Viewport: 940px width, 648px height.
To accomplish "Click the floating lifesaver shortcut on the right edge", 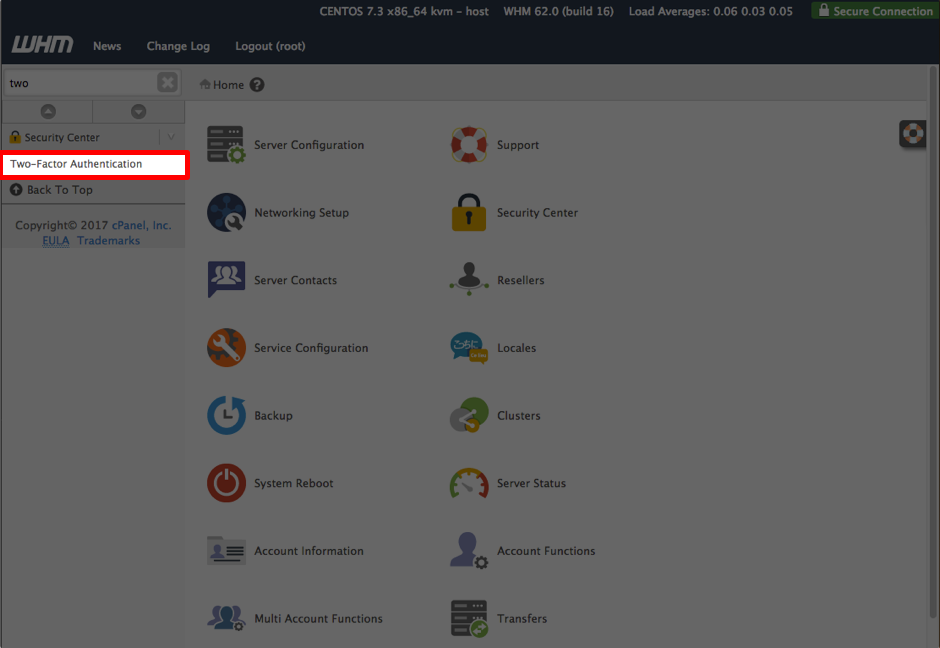I will pyautogui.click(x=912, y=133).
